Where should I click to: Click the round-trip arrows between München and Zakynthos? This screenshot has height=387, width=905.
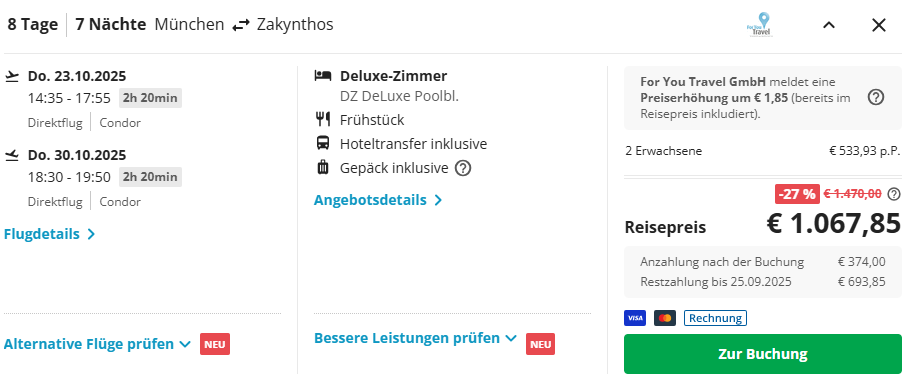pos(241,25)
